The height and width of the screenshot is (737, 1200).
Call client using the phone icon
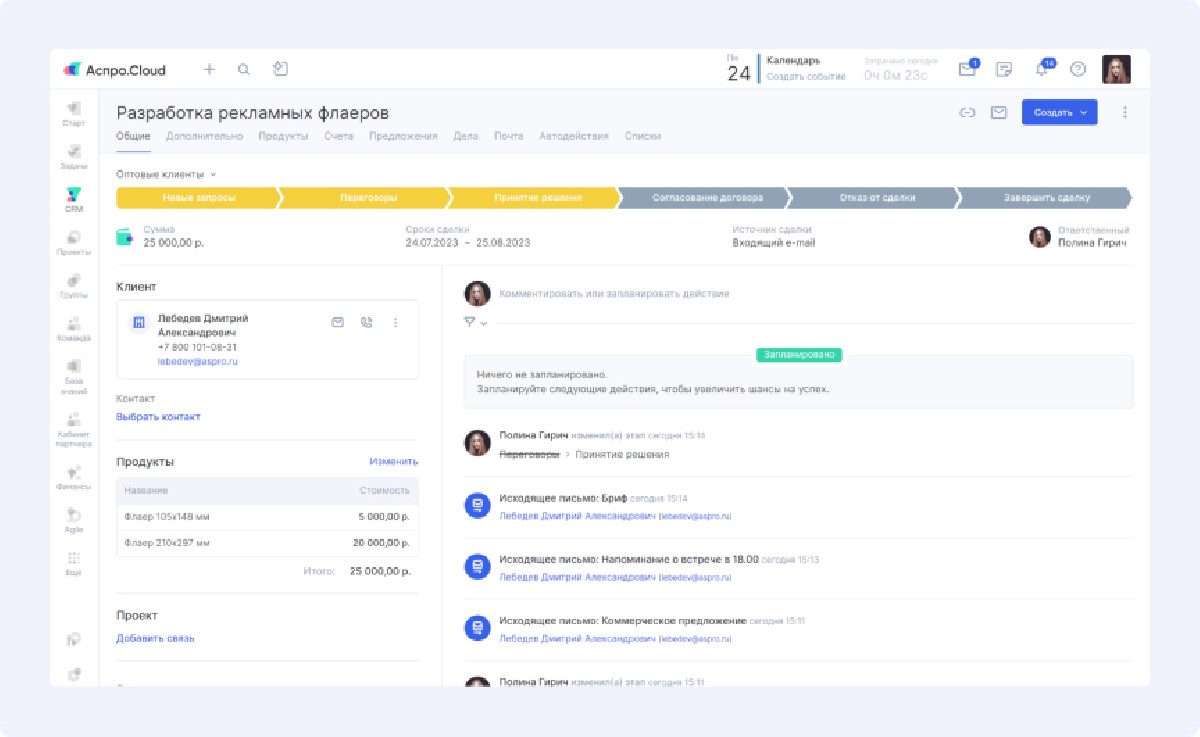click(366, 322)
